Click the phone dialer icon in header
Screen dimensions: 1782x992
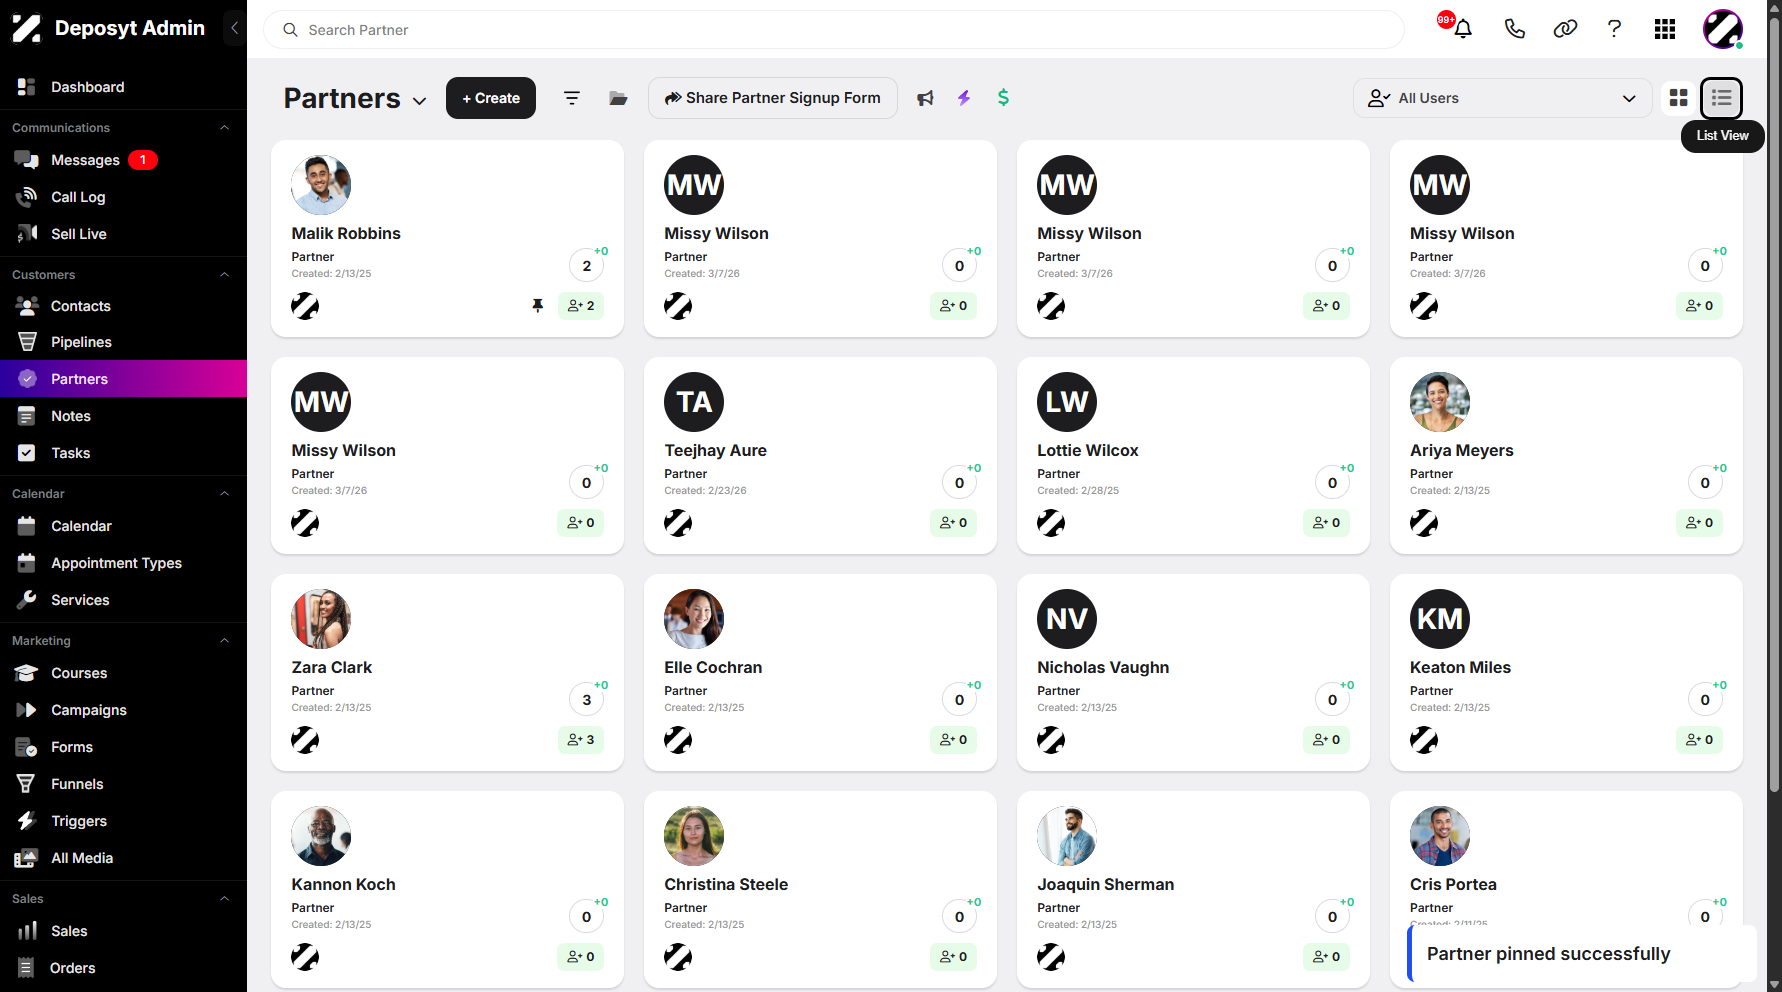tap(1515, 29)
